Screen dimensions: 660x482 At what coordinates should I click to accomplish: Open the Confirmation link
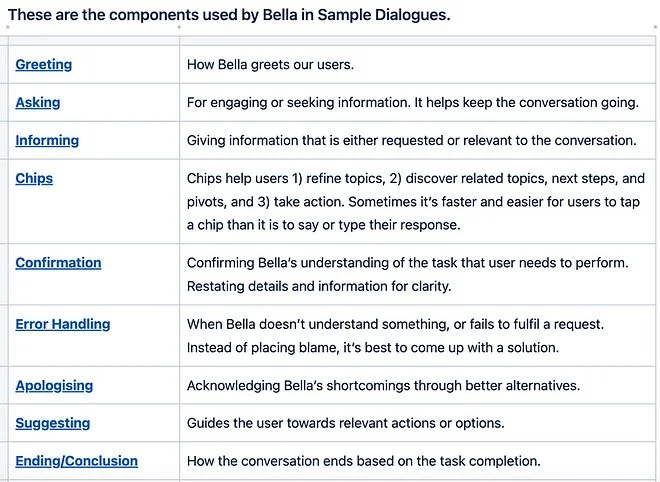pyautogui.click(x=58, y=262)
